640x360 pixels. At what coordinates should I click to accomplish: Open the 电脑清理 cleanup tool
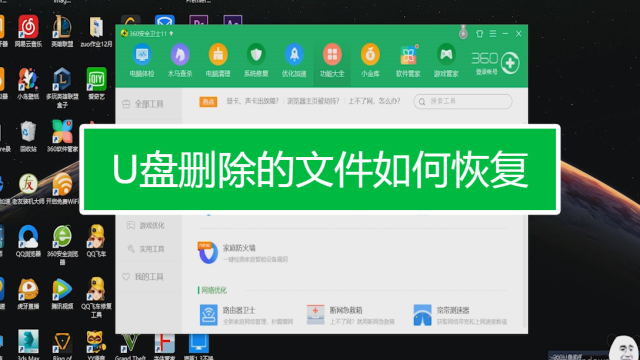click(218, 60)
